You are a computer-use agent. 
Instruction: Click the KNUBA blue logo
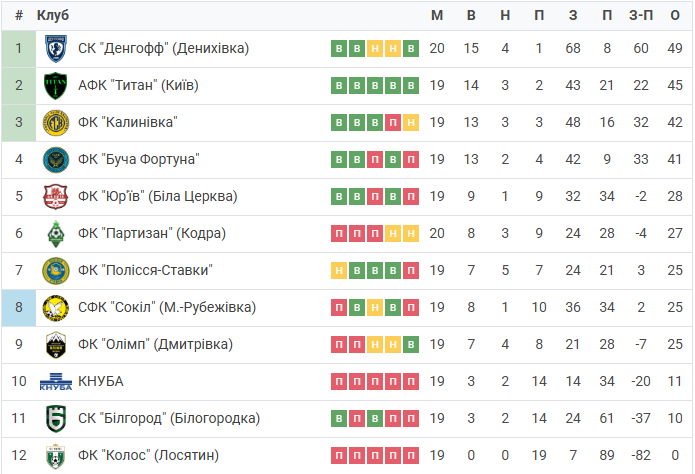56,382
